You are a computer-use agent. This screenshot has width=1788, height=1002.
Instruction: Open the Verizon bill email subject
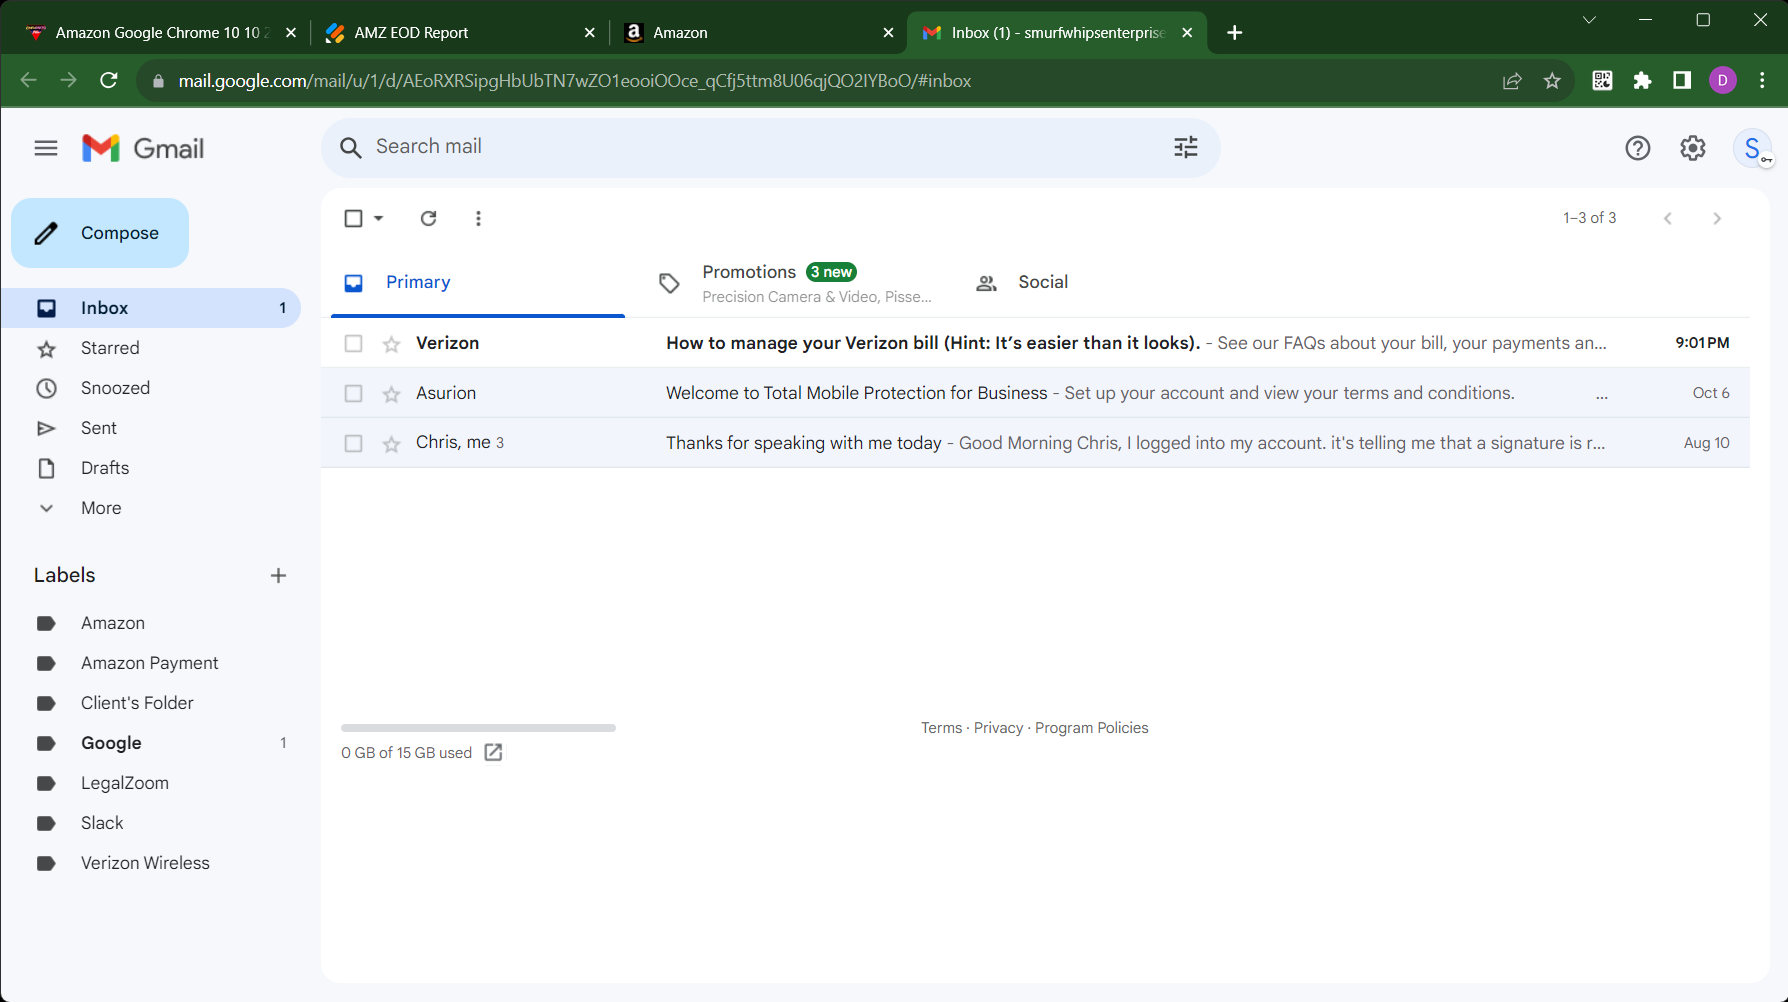[933, 343]
